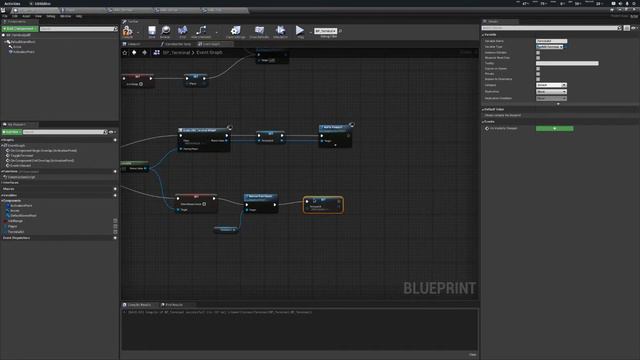Click view options eye icon in My Blueprint
This screenshot has height=360, width=640.
pos(111,132)
